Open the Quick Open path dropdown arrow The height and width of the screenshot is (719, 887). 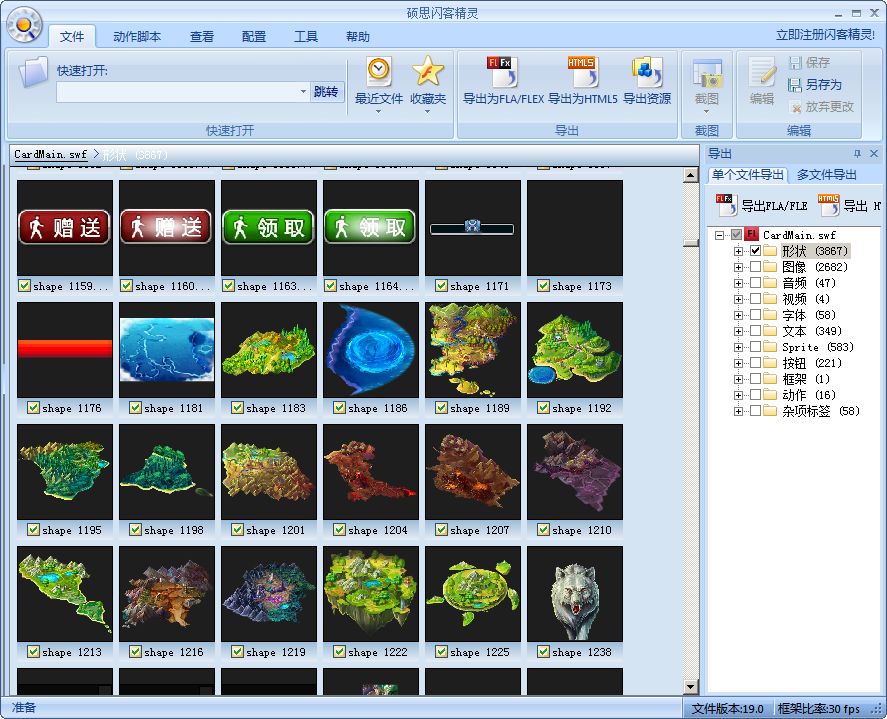coord(303,91)
